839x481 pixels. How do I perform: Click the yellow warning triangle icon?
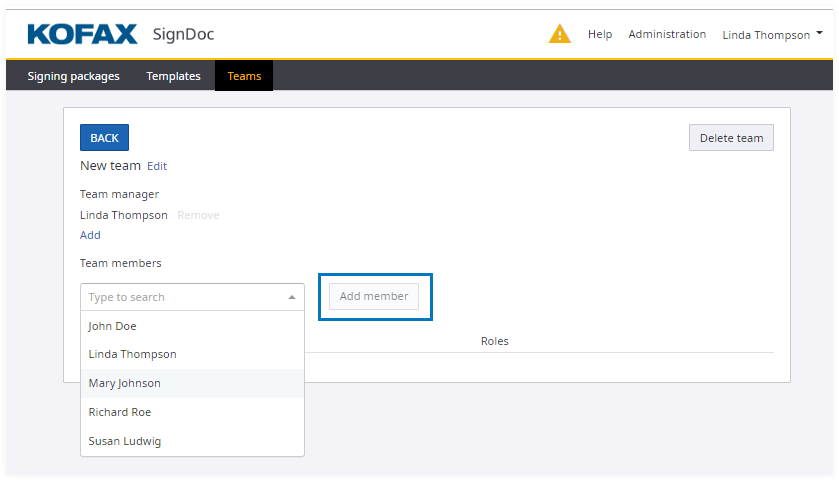point(560,34)
